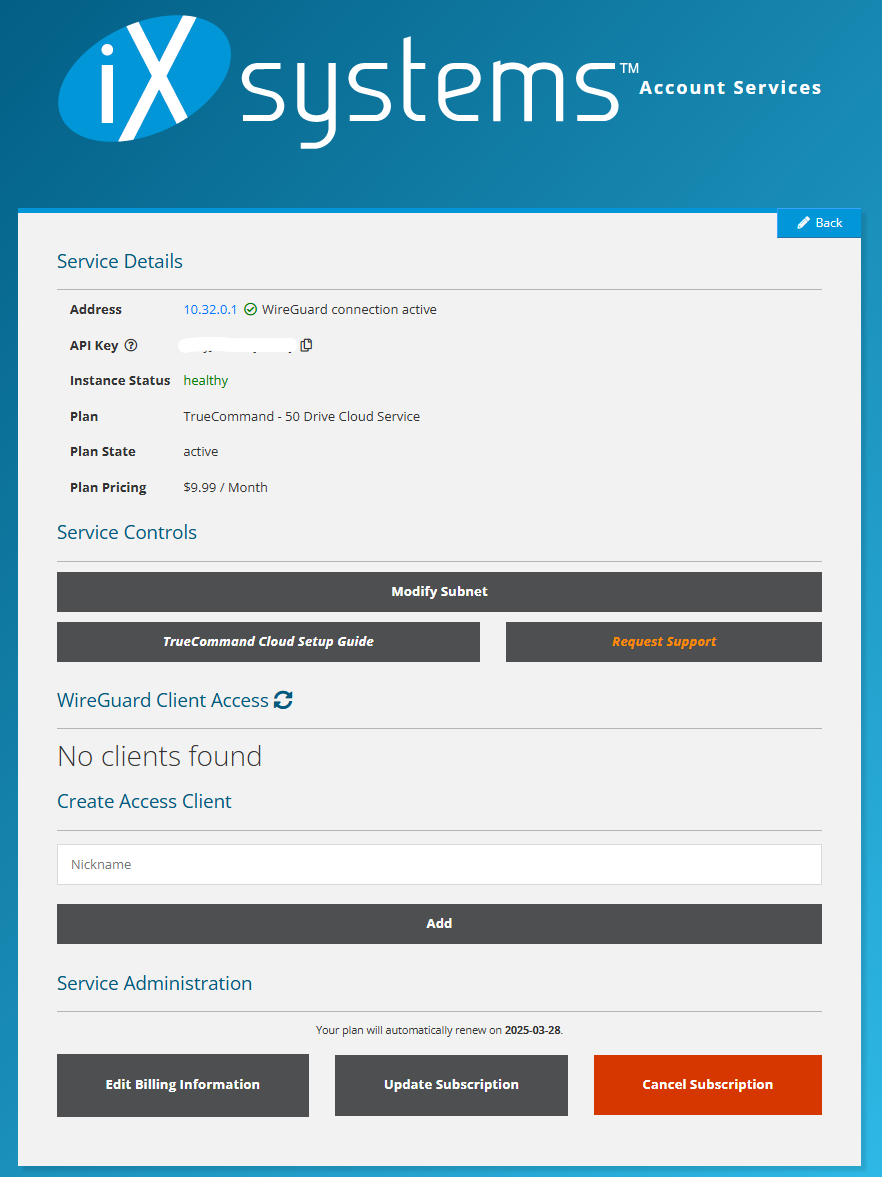Click Add to create an access client
The image size is (882, 1177).
tap(439, 923)
